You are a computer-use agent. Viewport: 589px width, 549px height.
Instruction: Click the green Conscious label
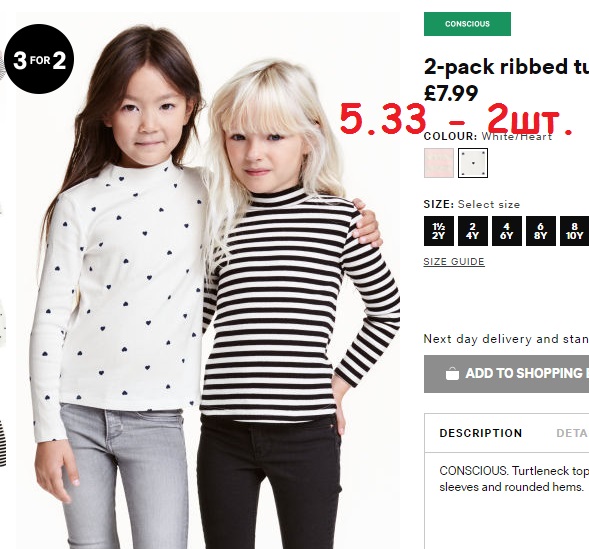467,24
